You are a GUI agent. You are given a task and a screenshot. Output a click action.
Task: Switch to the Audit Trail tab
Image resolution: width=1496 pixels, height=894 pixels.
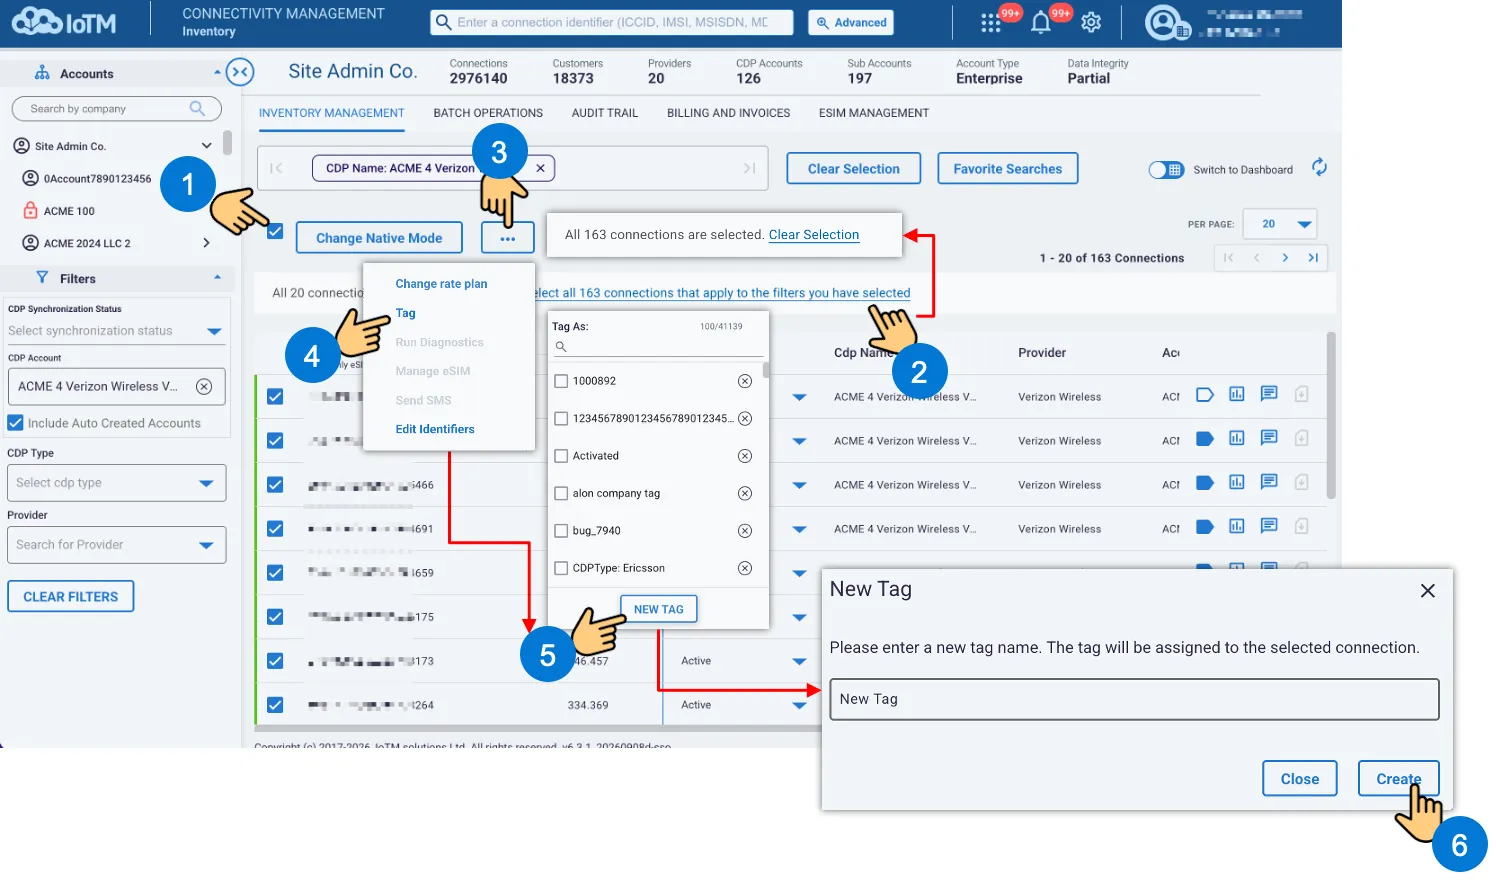pyautogui.click(x=605, y=113)
